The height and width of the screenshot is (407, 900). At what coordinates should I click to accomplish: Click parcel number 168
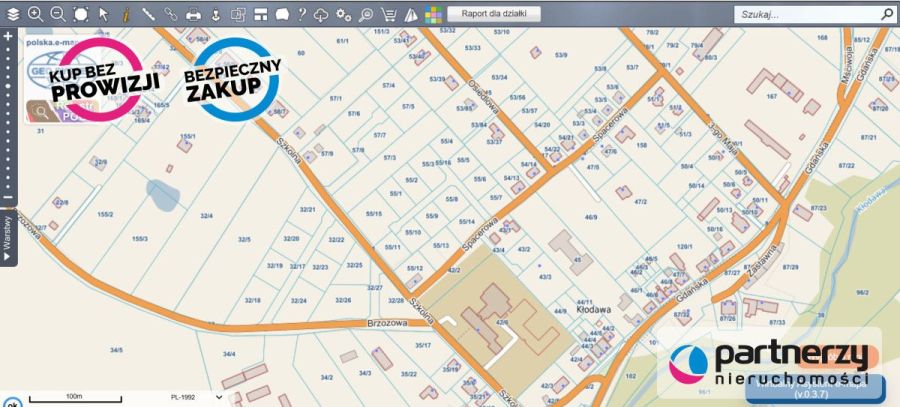(x=823, y=38)
